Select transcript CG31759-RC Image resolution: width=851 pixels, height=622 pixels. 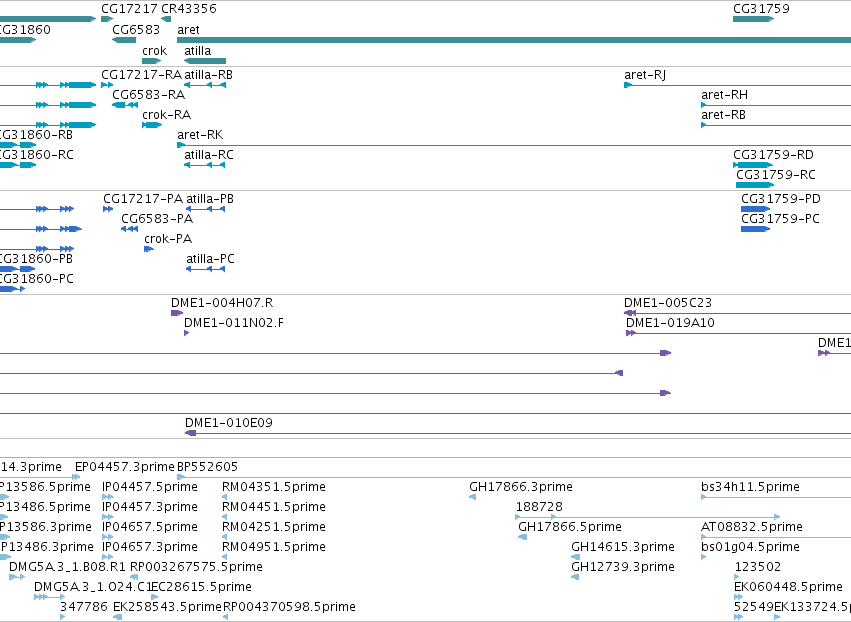point(776,175)
